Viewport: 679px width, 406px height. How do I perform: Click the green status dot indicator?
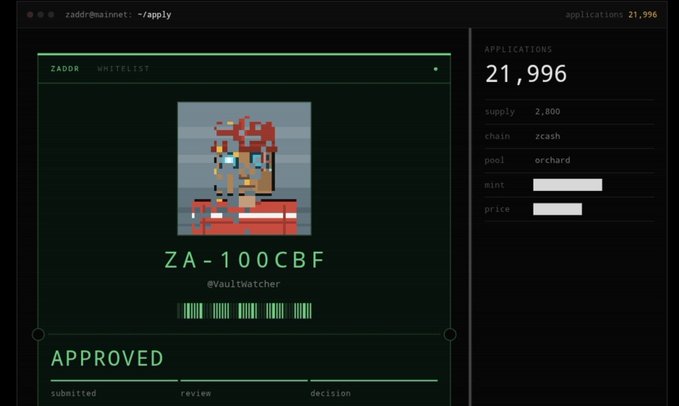(436, 69)
